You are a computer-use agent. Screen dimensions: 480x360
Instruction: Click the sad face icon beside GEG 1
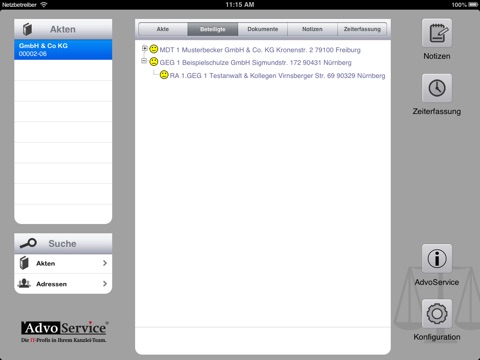pyautogui.click(x=154, y=62)
